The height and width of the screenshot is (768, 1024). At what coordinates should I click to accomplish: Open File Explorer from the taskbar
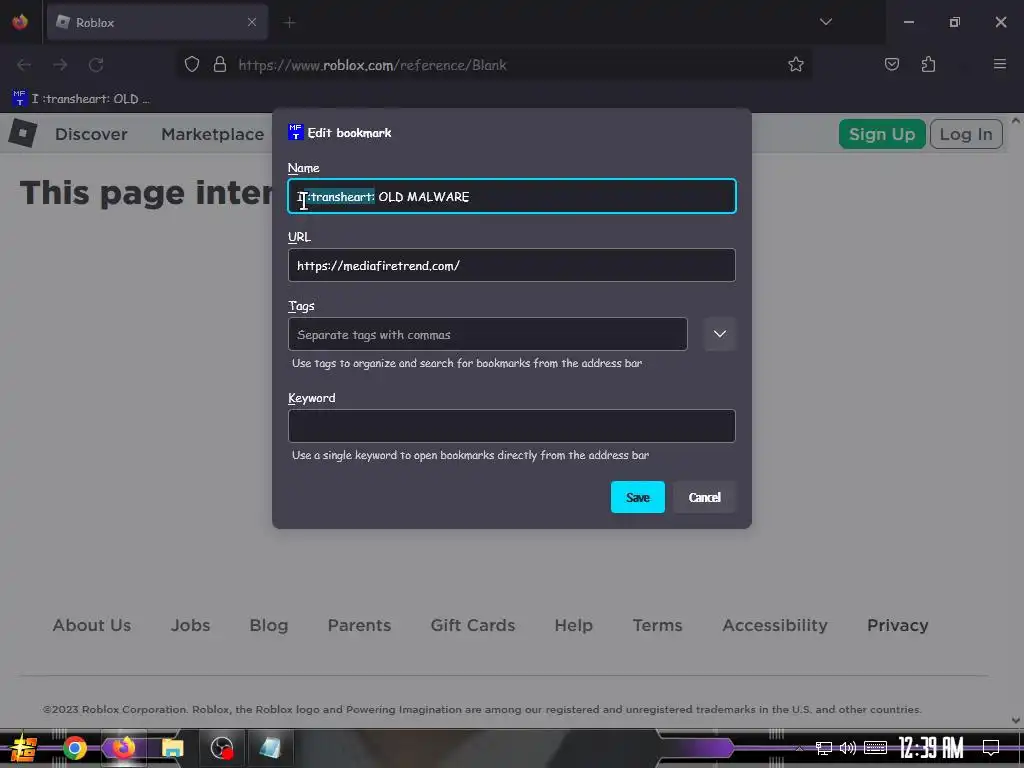click(x=172, y=748)
